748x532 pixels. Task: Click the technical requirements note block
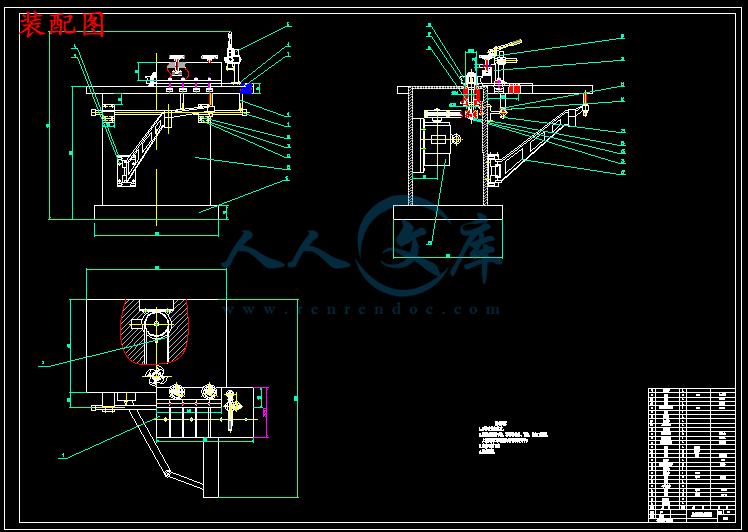(x=513, y=437)
